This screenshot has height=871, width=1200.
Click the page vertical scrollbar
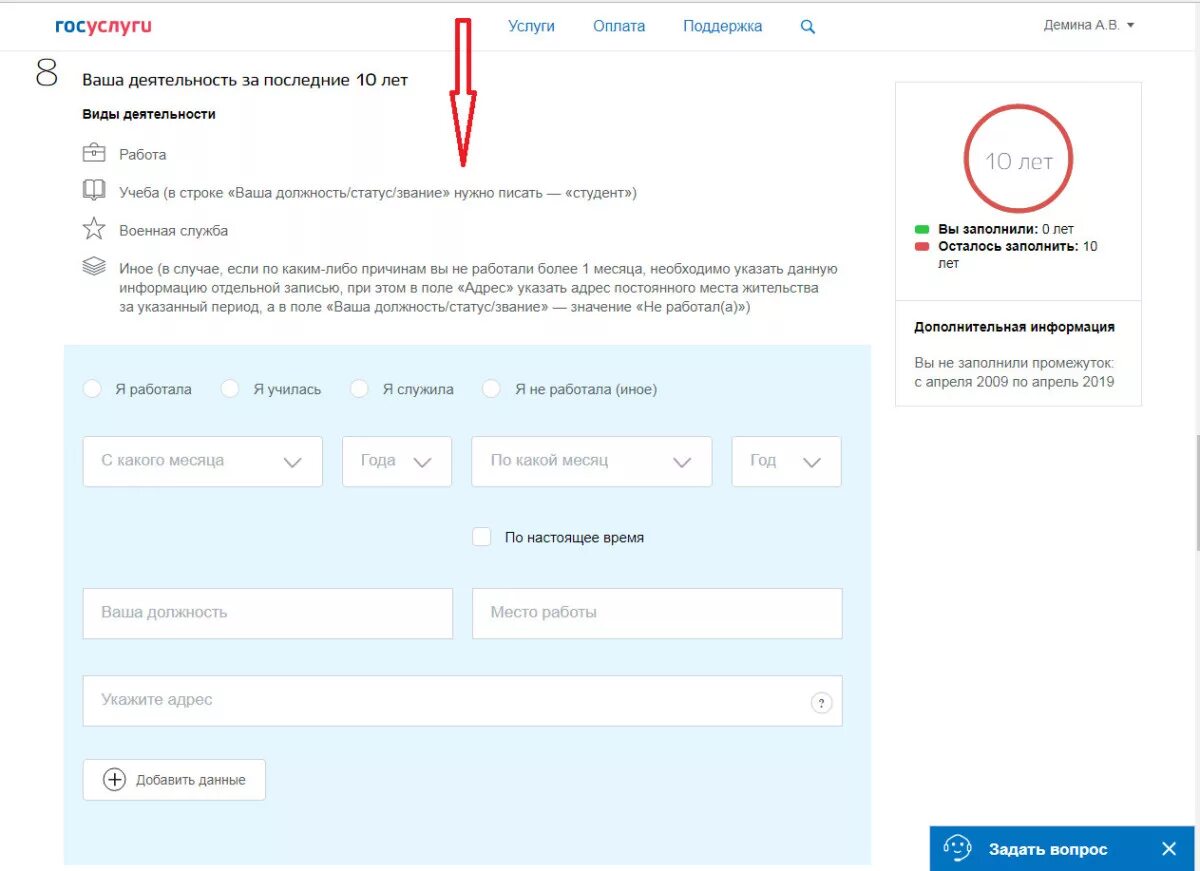pyautogui.click(x=1196, y=493)
